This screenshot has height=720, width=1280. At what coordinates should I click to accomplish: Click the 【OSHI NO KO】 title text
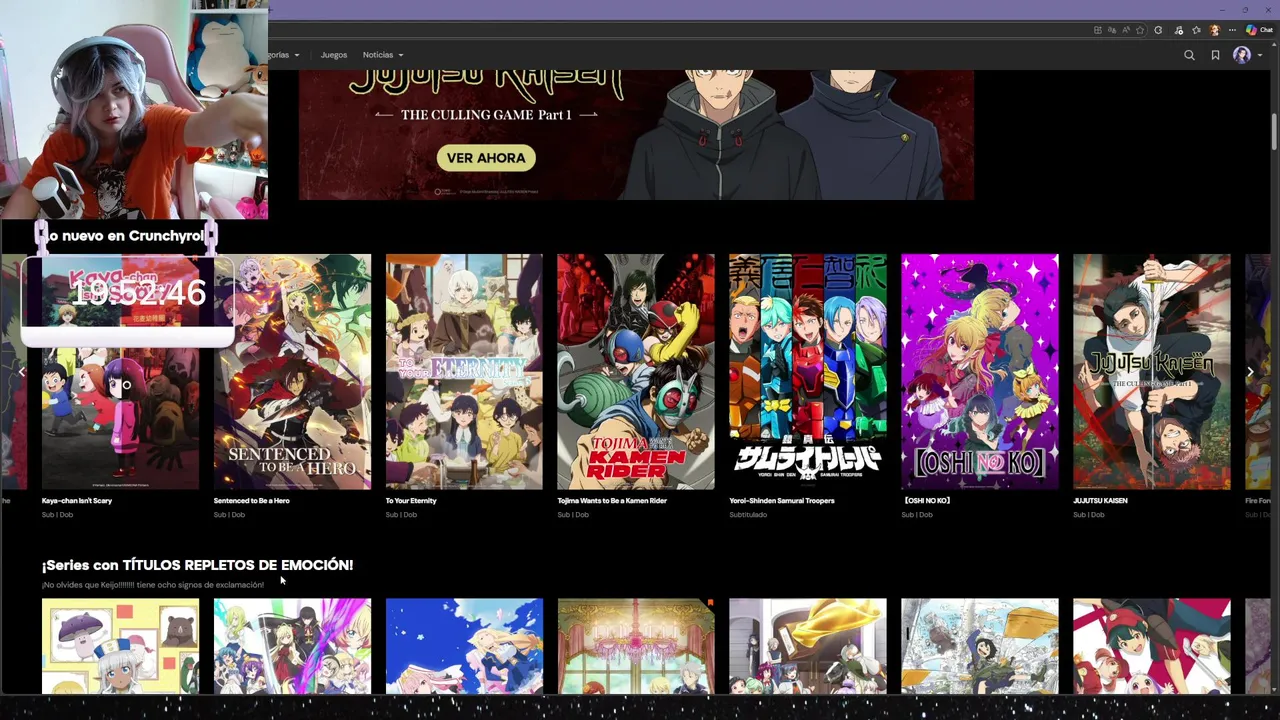coord(926,501)
